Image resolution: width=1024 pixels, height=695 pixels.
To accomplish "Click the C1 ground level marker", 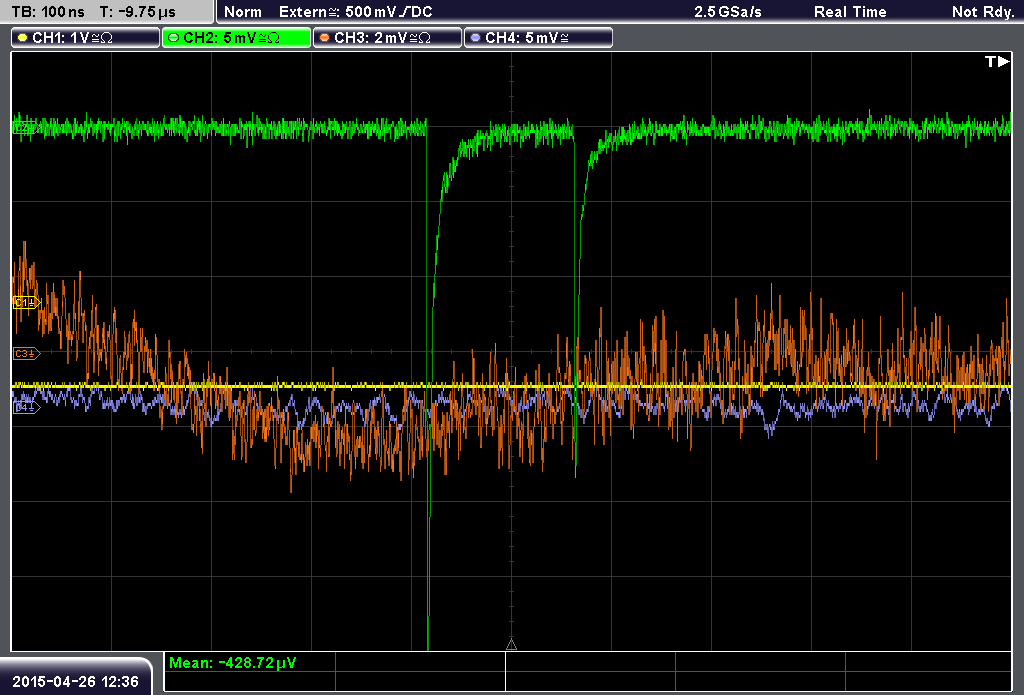I will (26, 302).
